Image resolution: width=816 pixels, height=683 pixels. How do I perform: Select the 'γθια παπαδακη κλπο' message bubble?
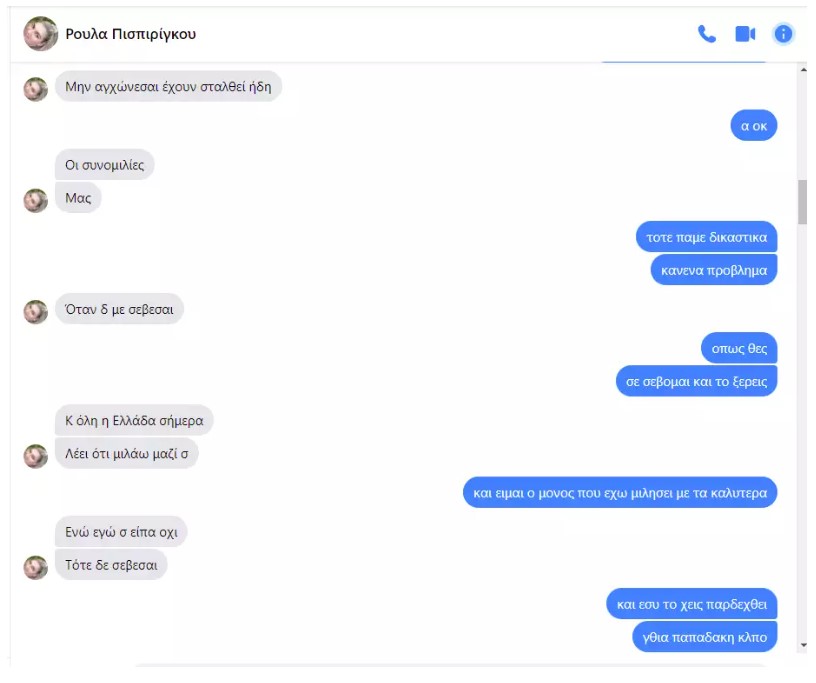[x=705, y=637]
